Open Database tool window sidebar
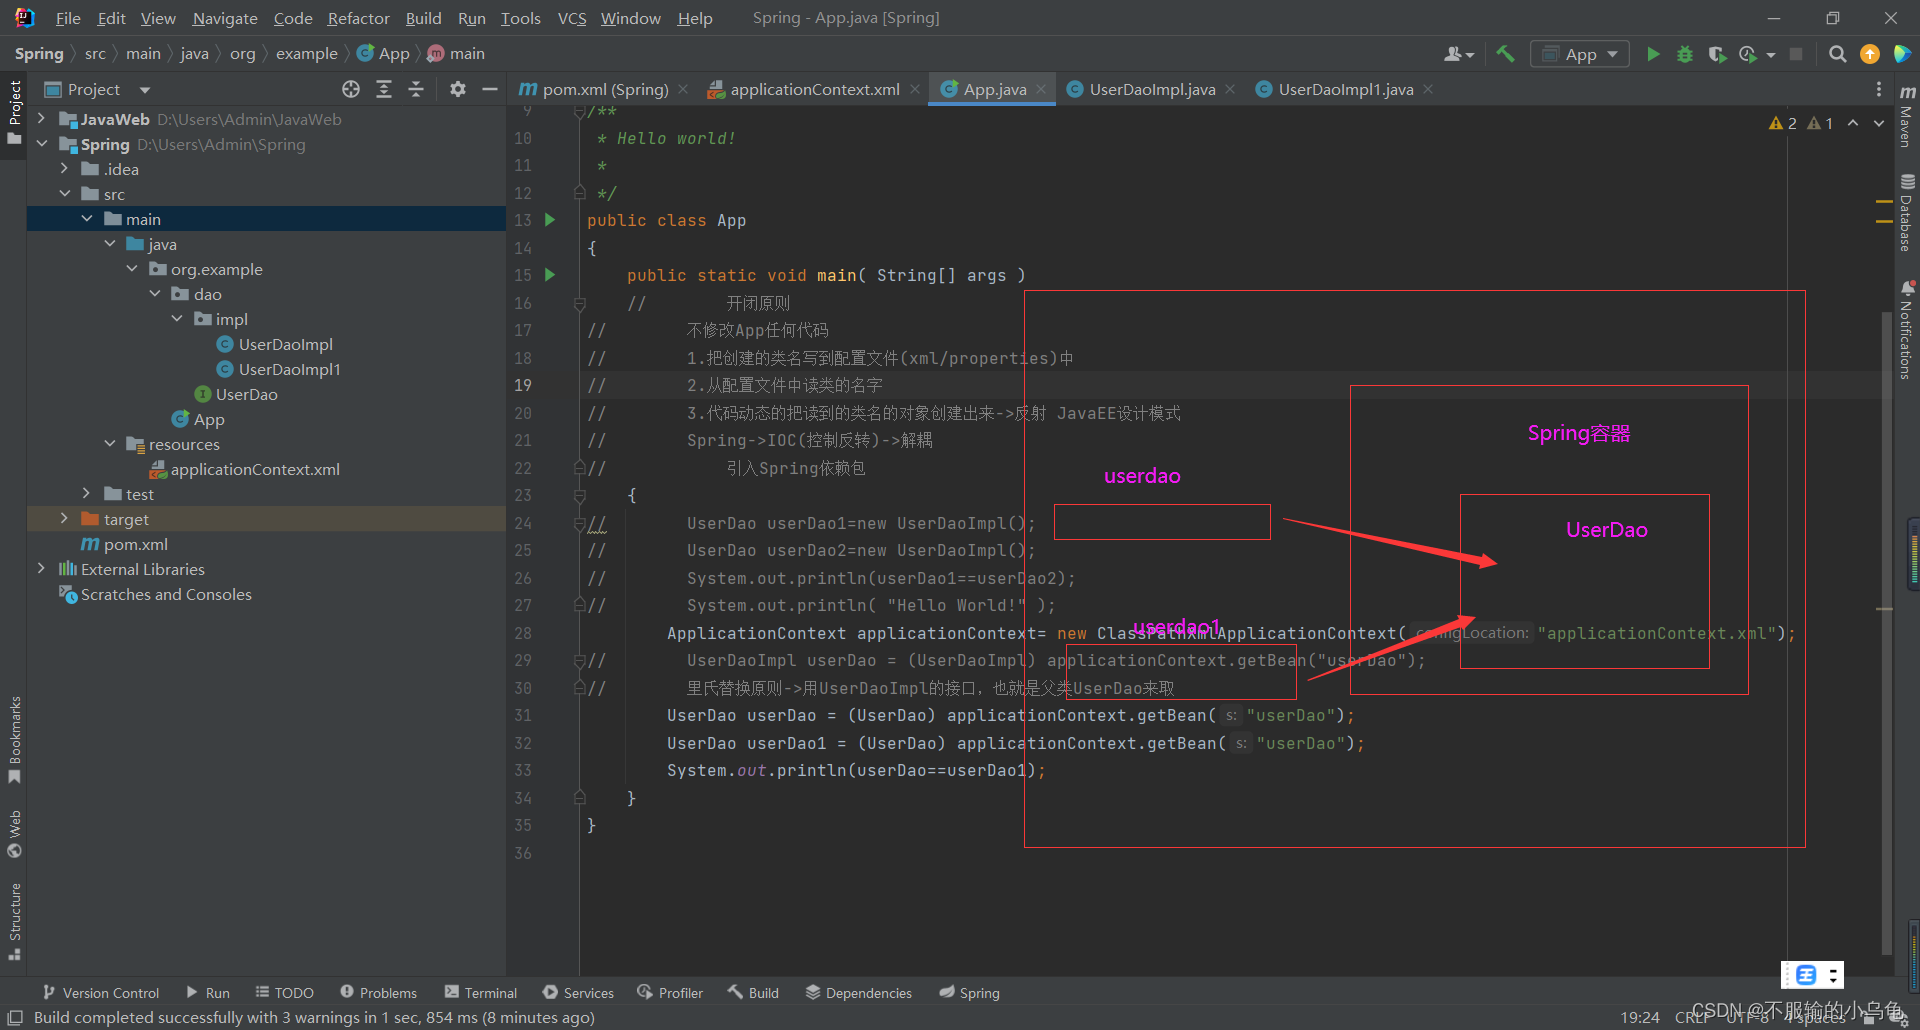Viewport: 1920px width, 1030px height. (1907, 213)
